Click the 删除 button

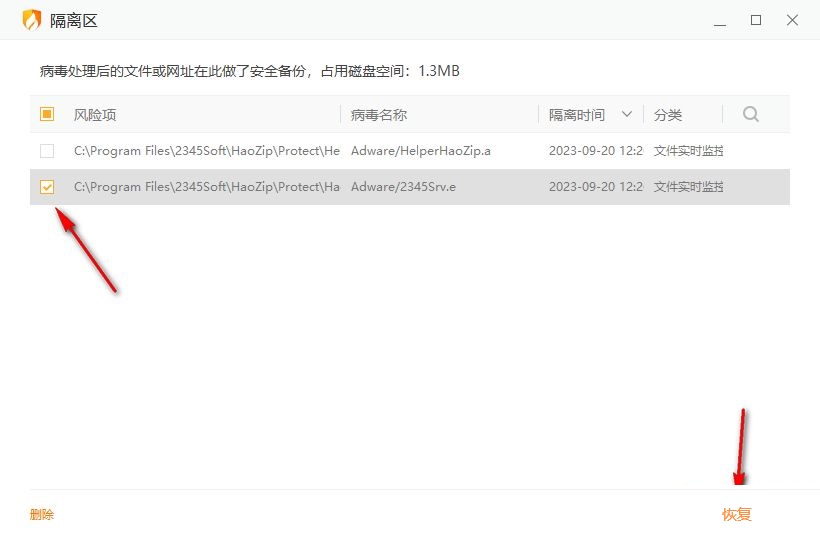click(x=42, y=514)
